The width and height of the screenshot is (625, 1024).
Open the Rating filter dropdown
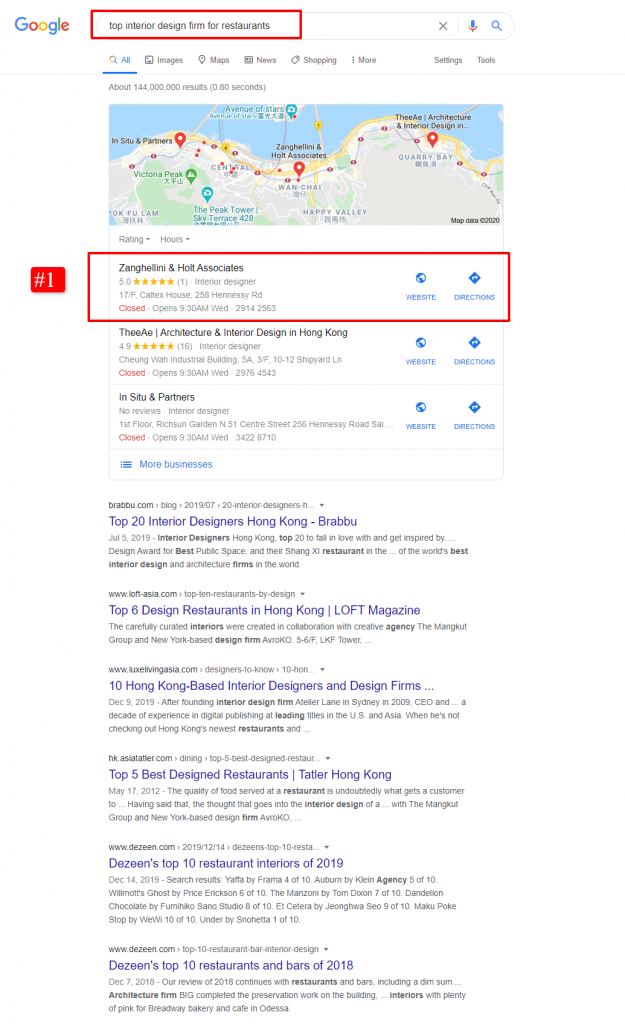134,240
